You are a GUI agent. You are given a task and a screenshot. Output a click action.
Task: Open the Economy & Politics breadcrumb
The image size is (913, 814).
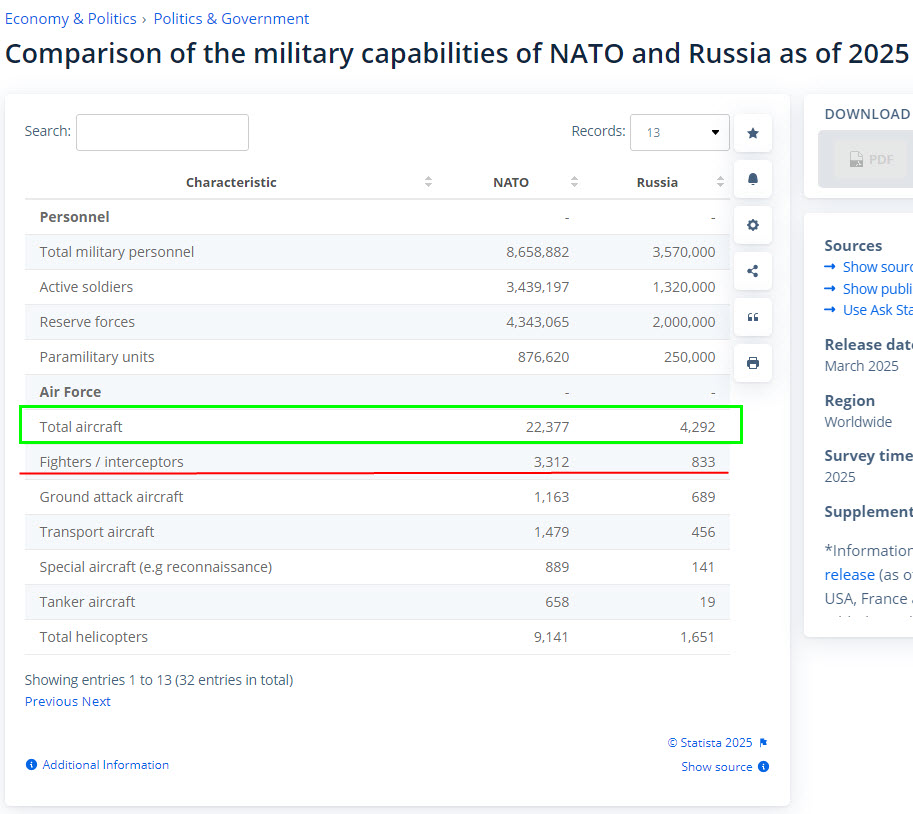pos(70,19)
